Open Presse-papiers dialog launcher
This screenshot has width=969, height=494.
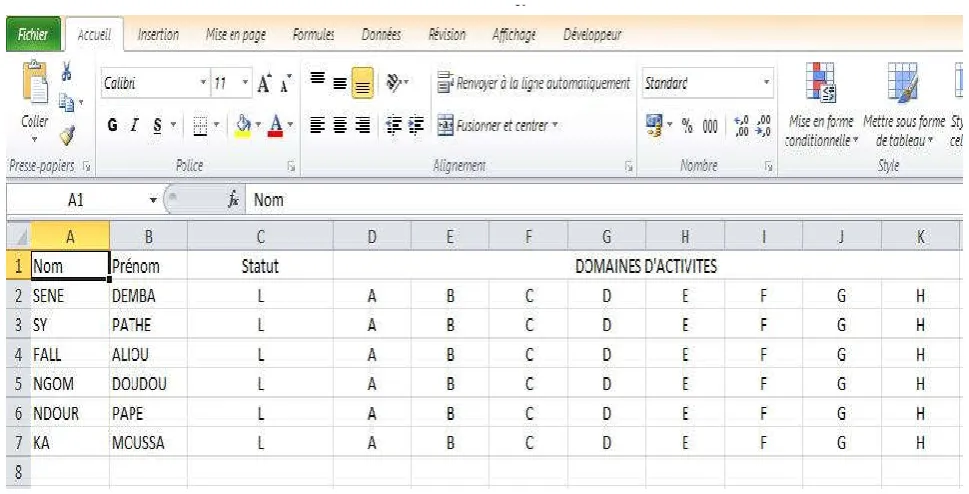pyautogui.click(x=87, y=166)
